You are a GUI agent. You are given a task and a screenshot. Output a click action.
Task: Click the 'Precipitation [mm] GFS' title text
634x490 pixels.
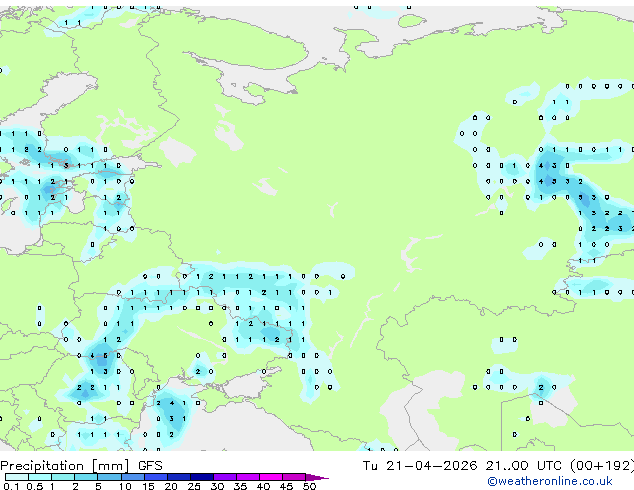pyautogui.click(x=81, y=466)
